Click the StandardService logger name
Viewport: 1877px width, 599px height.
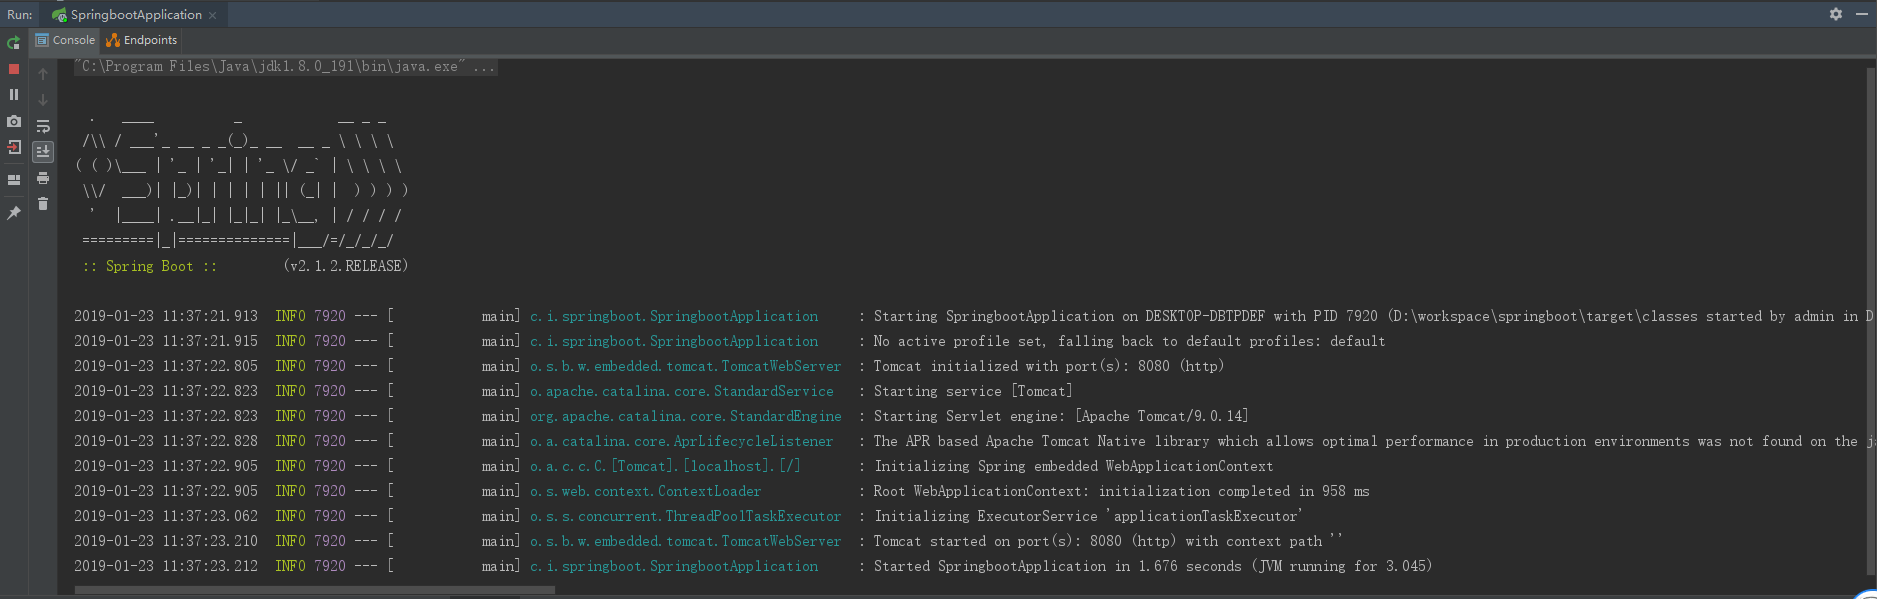(x=682, y=391)
